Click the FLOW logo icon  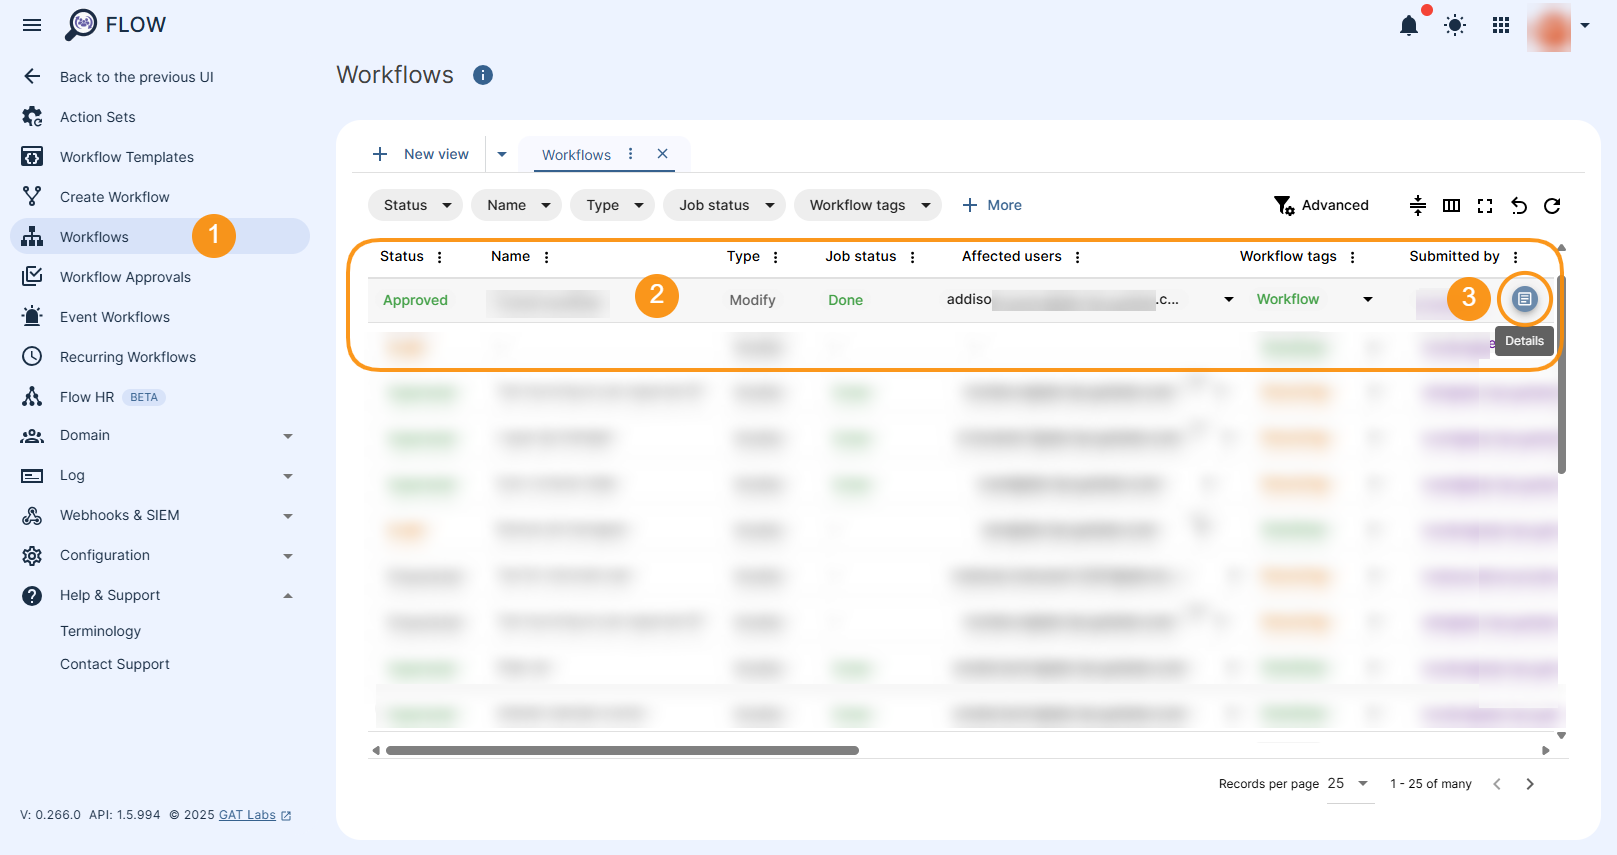81,25
